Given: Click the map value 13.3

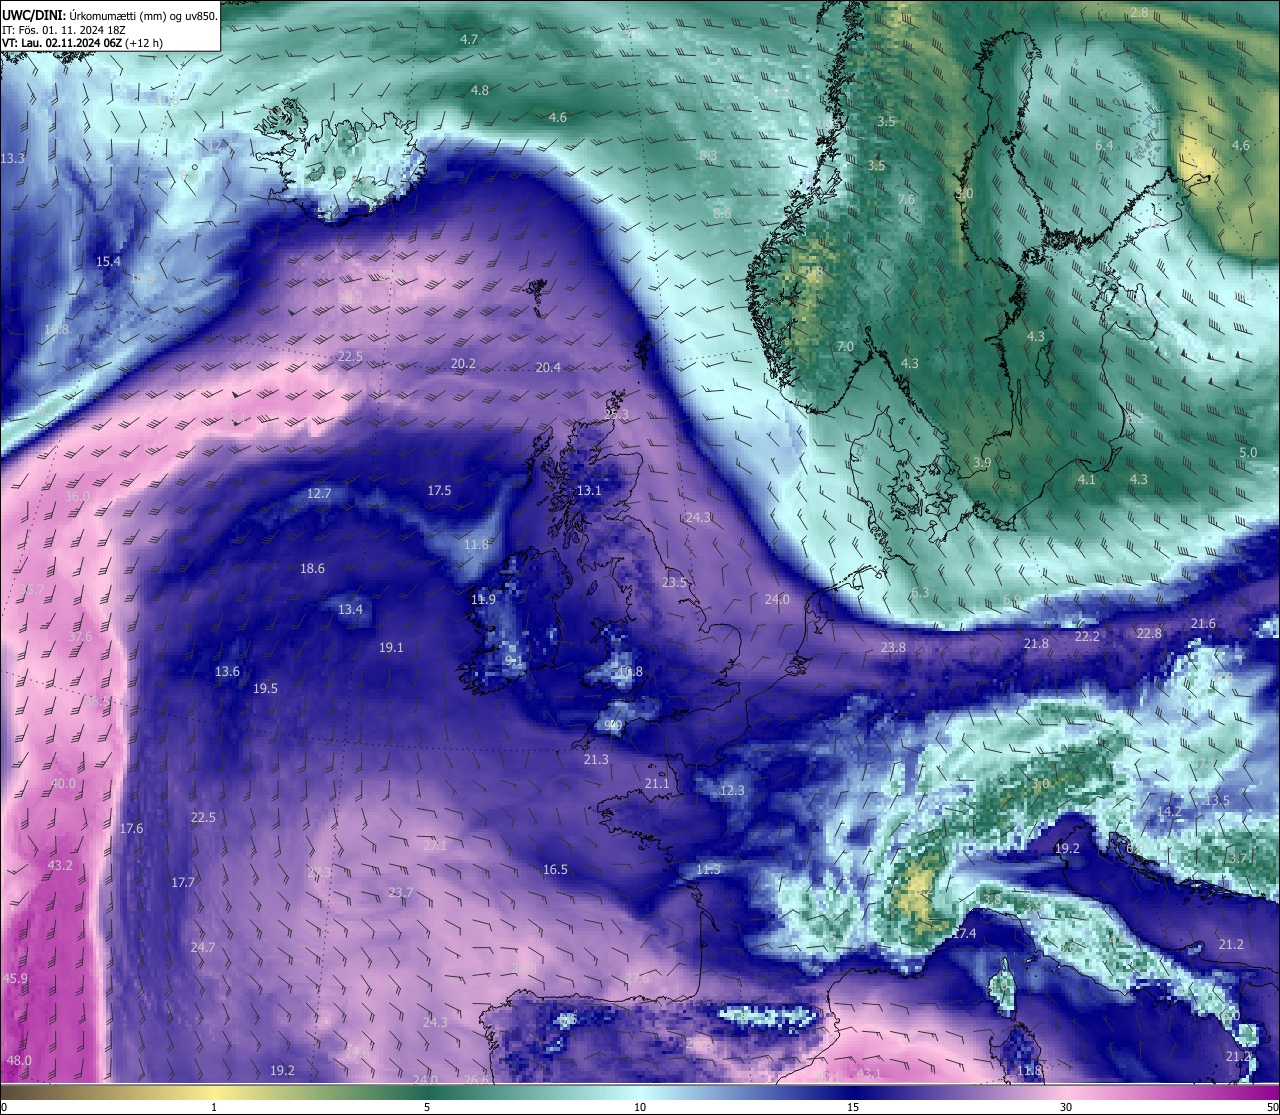Looking at the screenshot, I should pyautogui.click(x=13, y=158).
